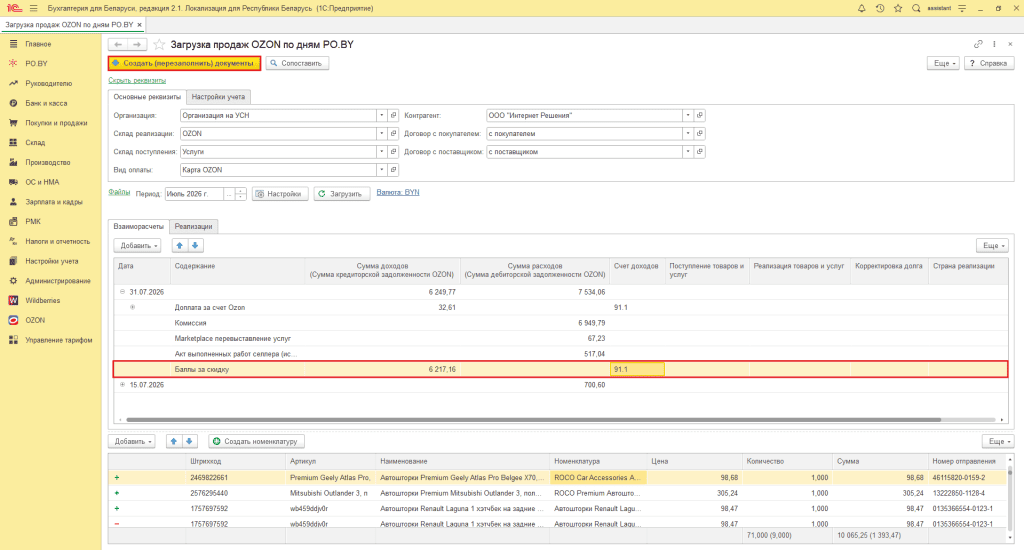This screenshot has width=1024, height=550.
Task: Open favorites star in title bar
Action: (x=898, y=8)
